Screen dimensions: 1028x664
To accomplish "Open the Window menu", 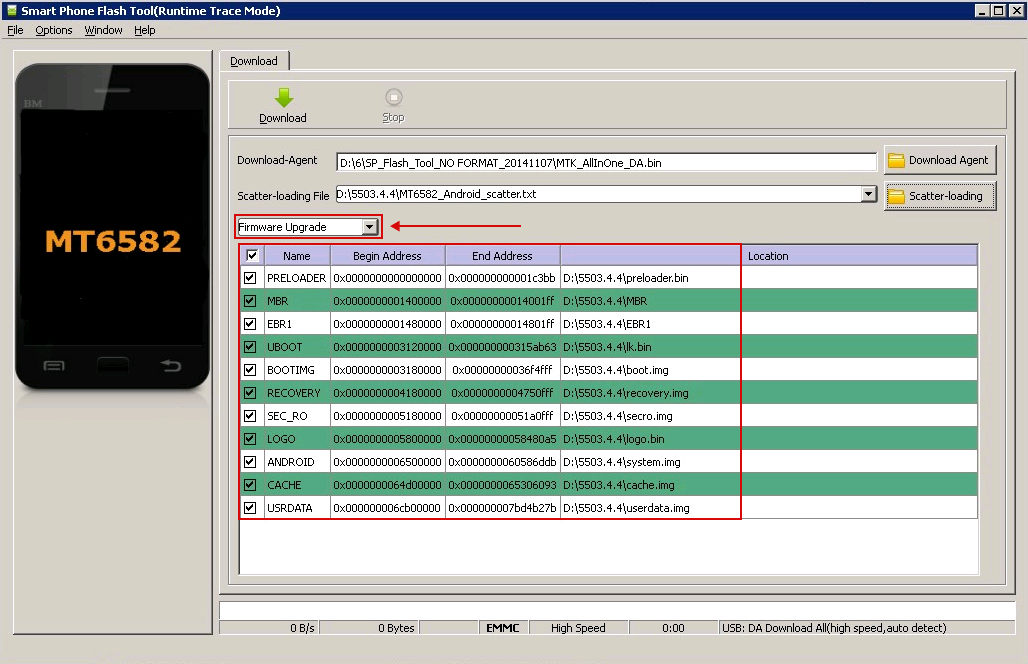I will click(x=103, y=30).
